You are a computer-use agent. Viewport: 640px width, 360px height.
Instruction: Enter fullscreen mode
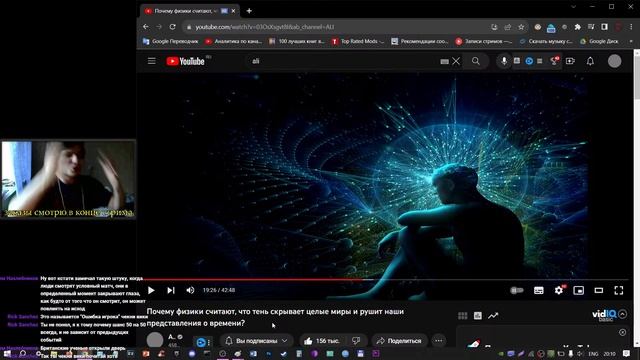[x=619, y=290]
